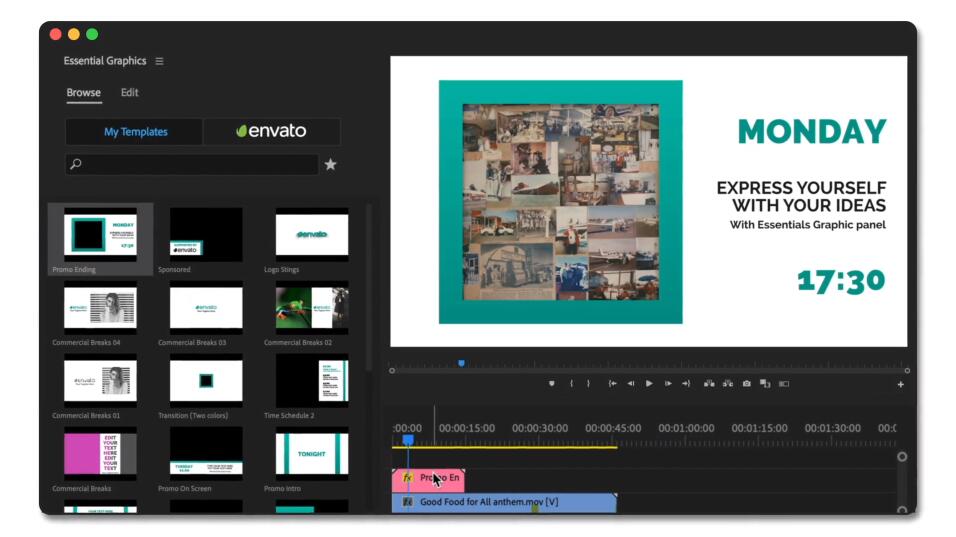Open the Button Editor plus icon
Screen dimensions: 956x537
[900, 385]
